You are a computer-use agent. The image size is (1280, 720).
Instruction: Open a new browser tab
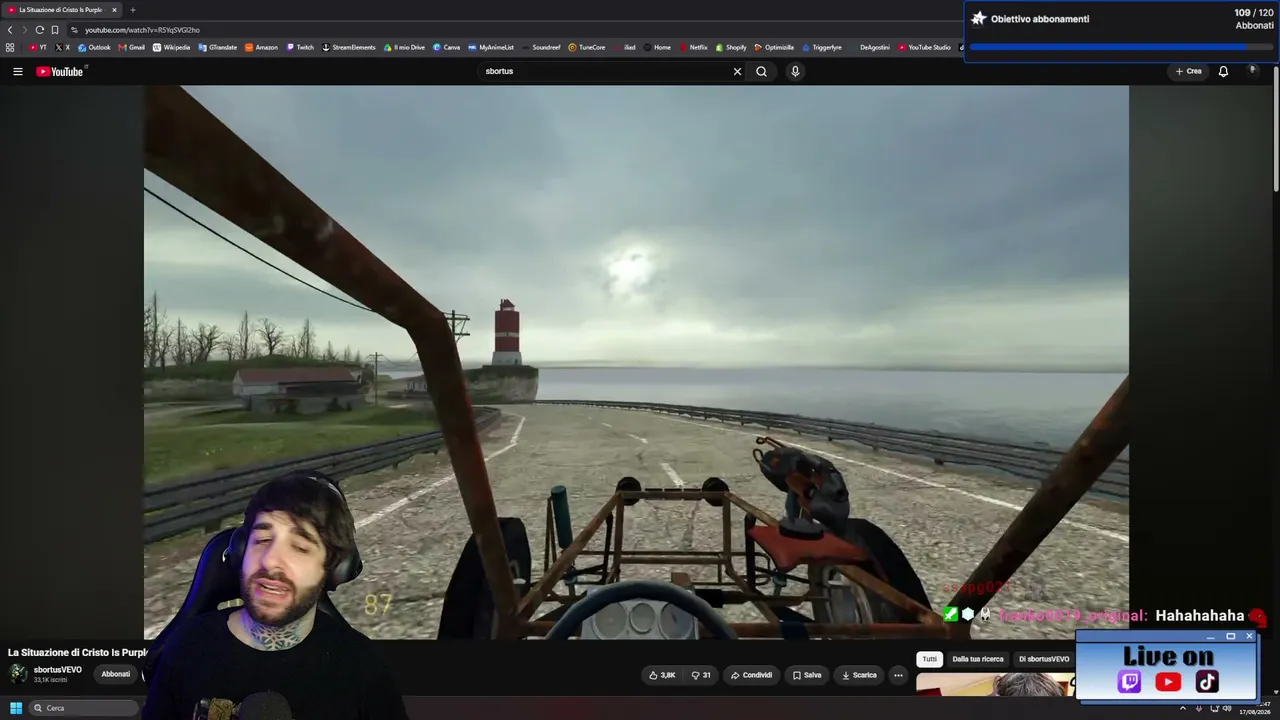pyautogui.click(x=132, y=10)
